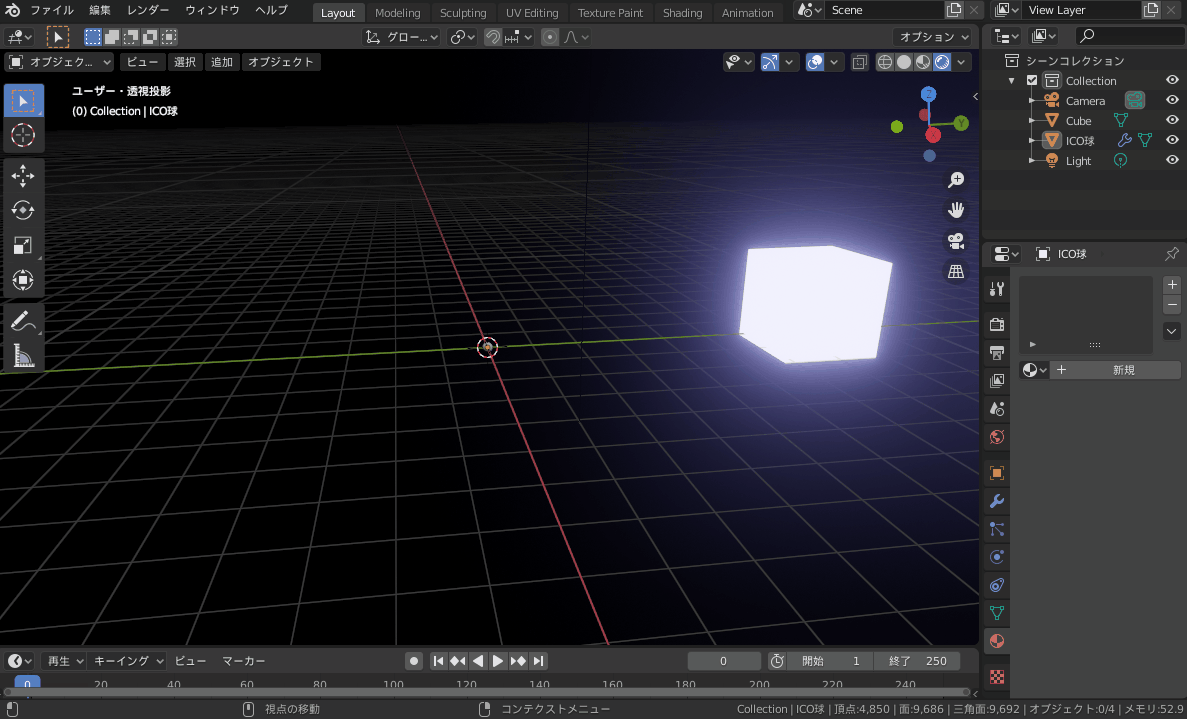Expand the Camera item in outliner
Screen dimensions: 1187x719
coord(1031,101)
